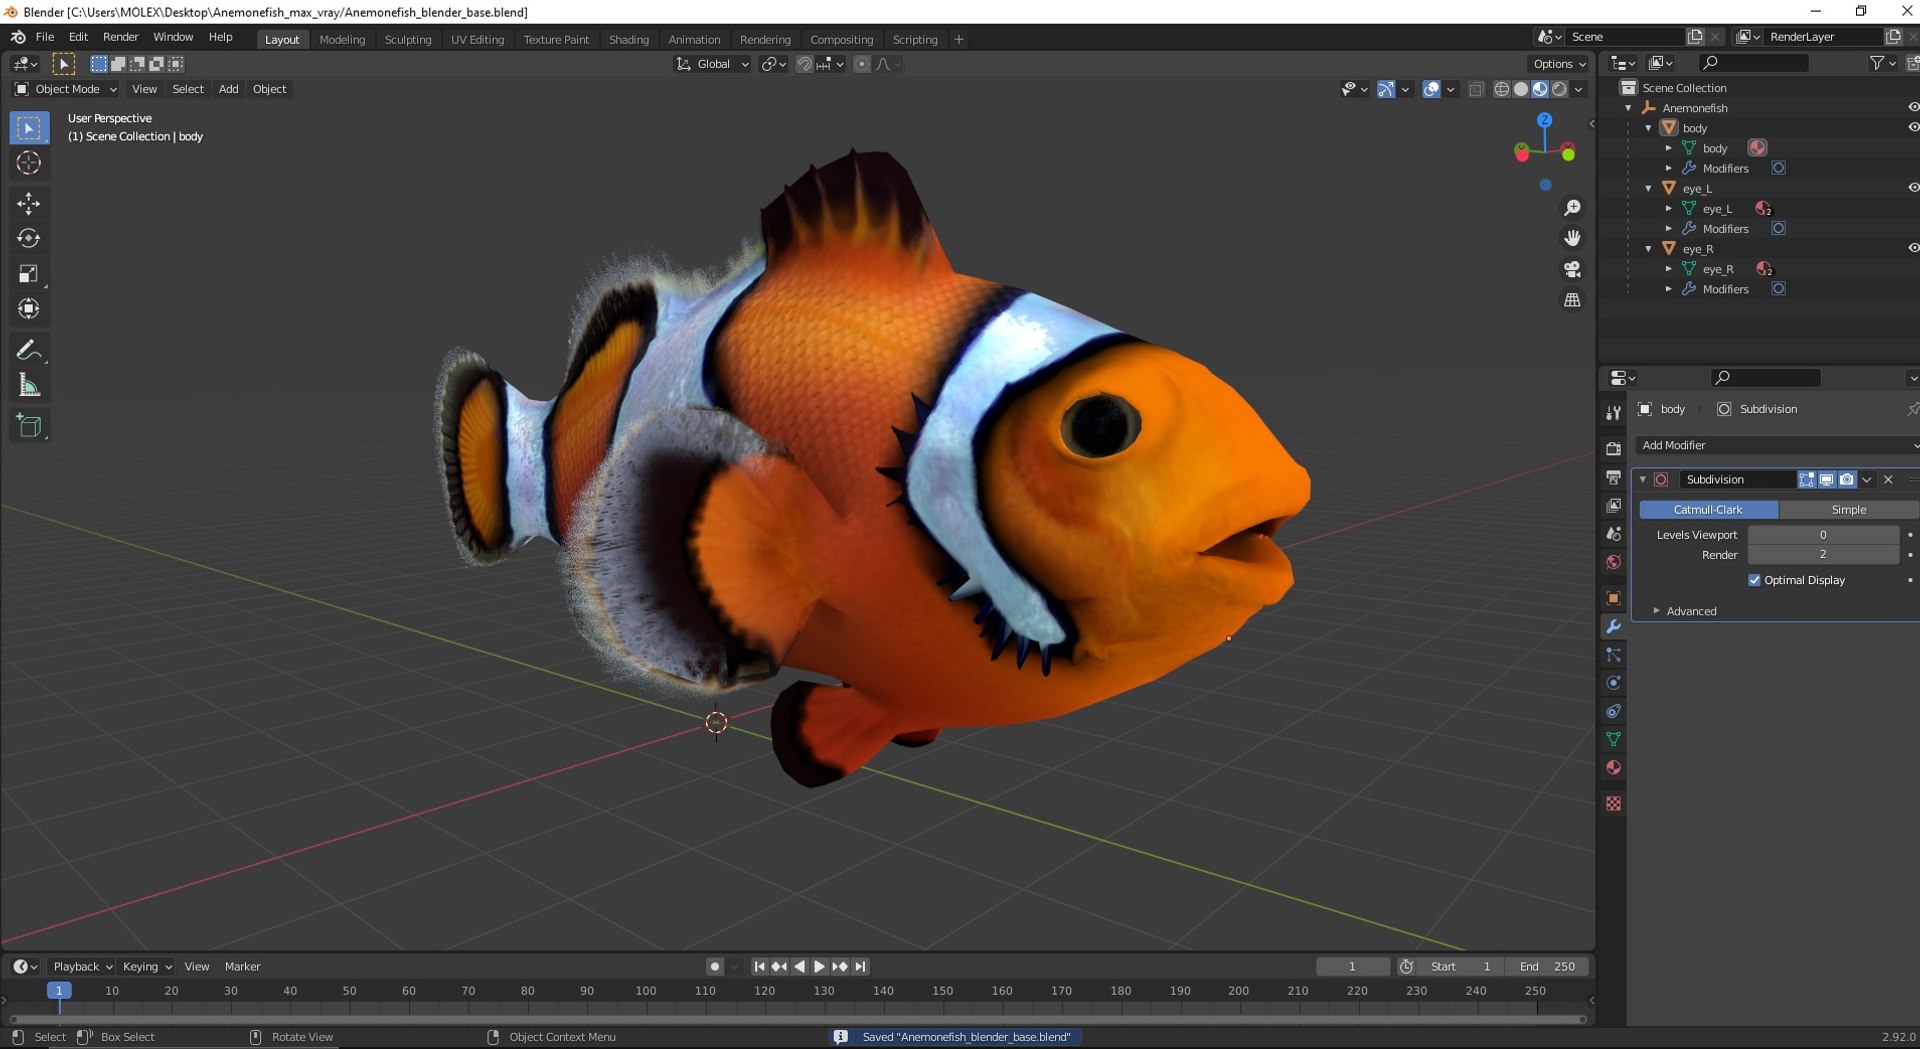Image resolution: width=1920 pixels, height=1049 pixels.
Task: Click the Render levels value field
Action: tap(1822, 555)
